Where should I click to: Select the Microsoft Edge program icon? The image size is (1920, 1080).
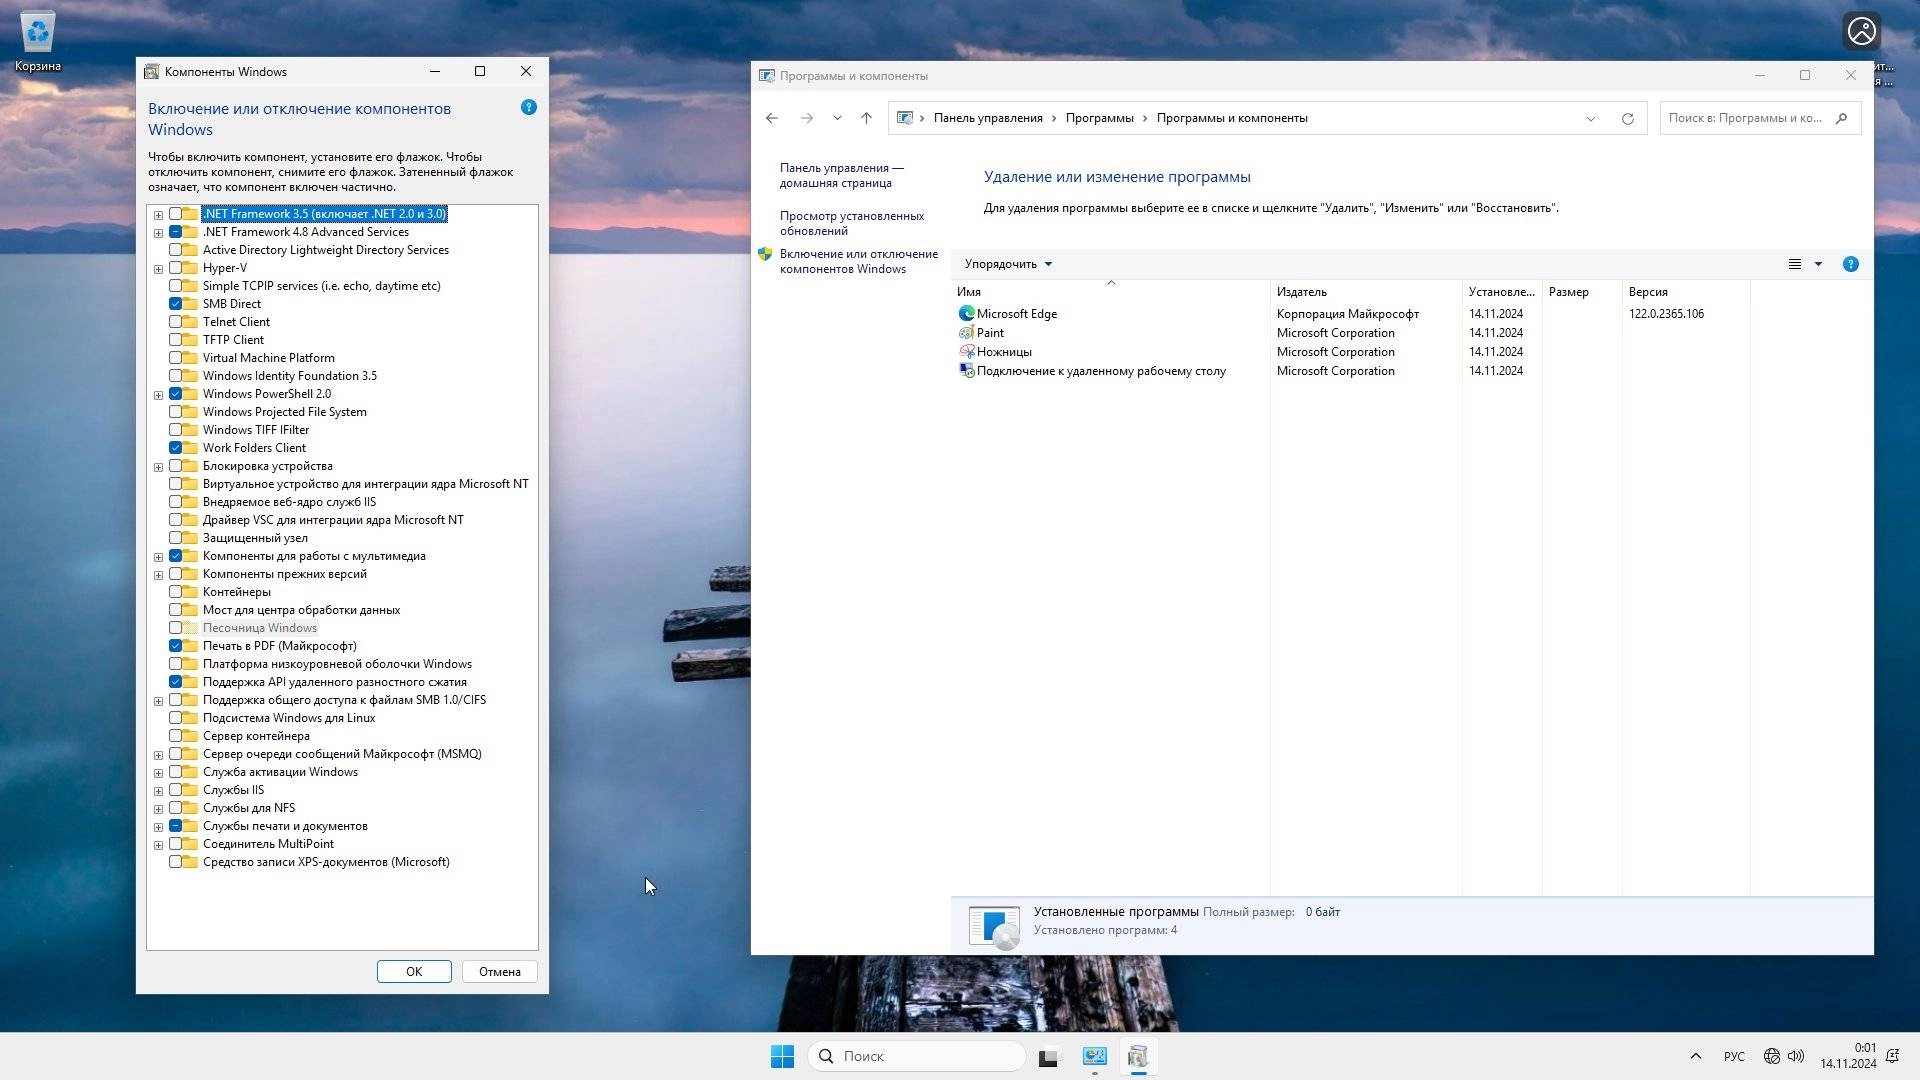[966, 313]
